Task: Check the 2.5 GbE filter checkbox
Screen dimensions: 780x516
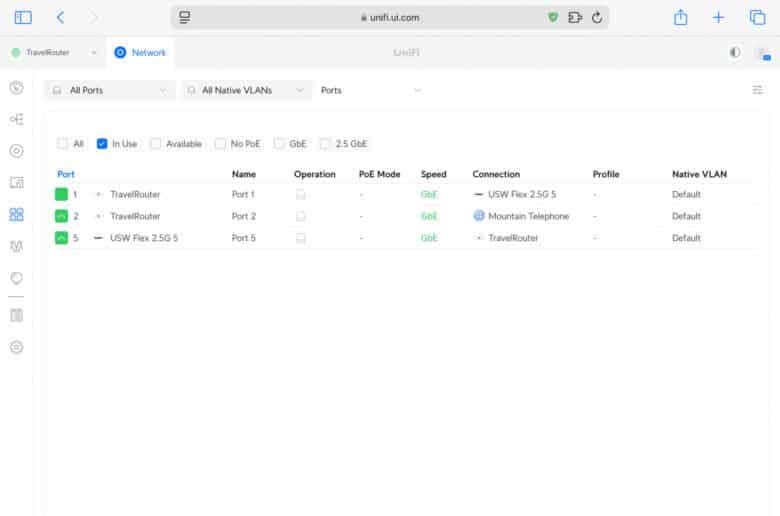Action: 325,144
